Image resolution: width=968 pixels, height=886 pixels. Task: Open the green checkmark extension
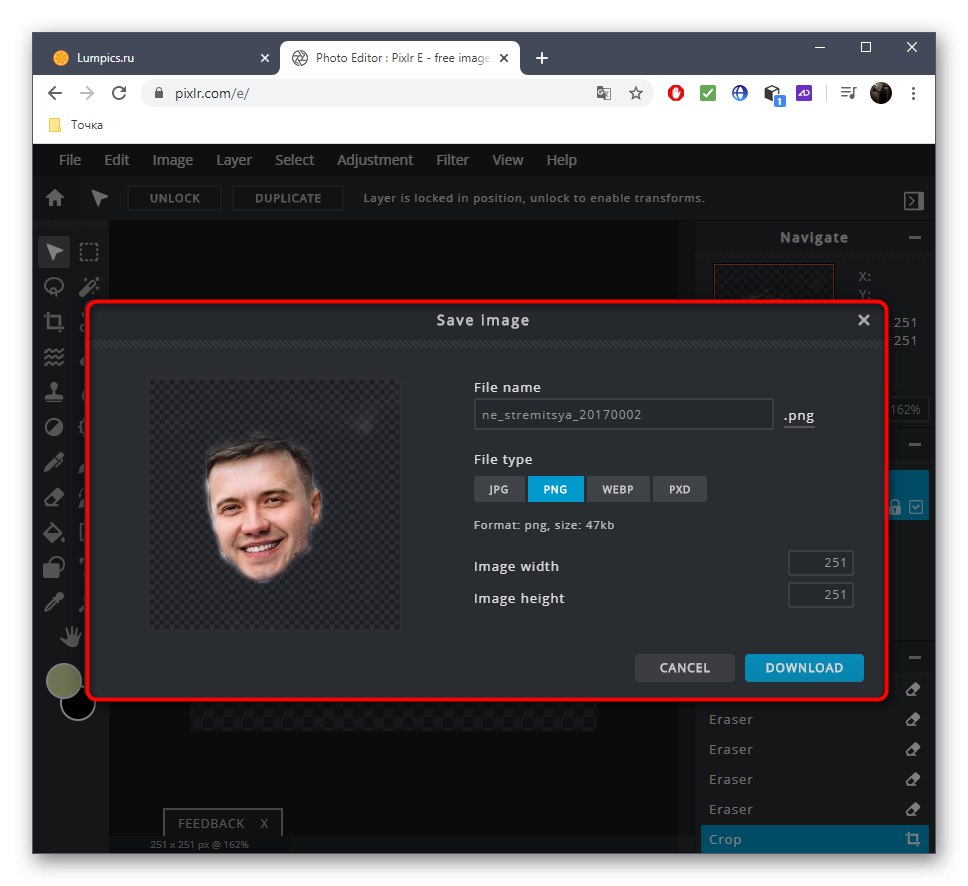tap(708, 93)
